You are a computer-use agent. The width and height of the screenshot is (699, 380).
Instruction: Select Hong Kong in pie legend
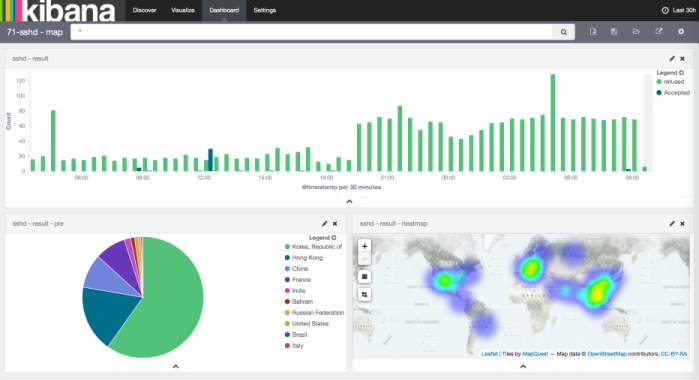pos(304,258)
